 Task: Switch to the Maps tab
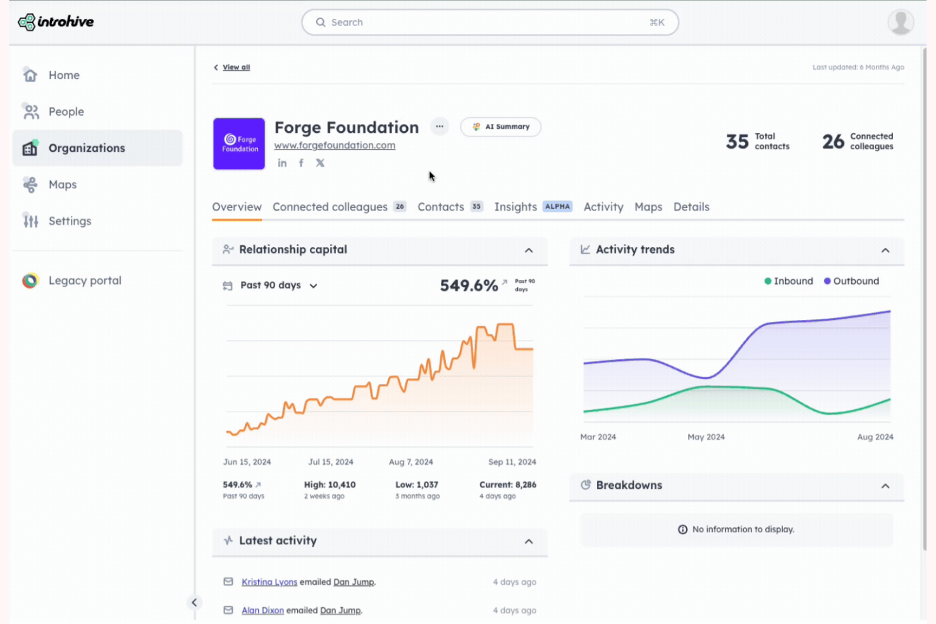(x=648, y=207)
